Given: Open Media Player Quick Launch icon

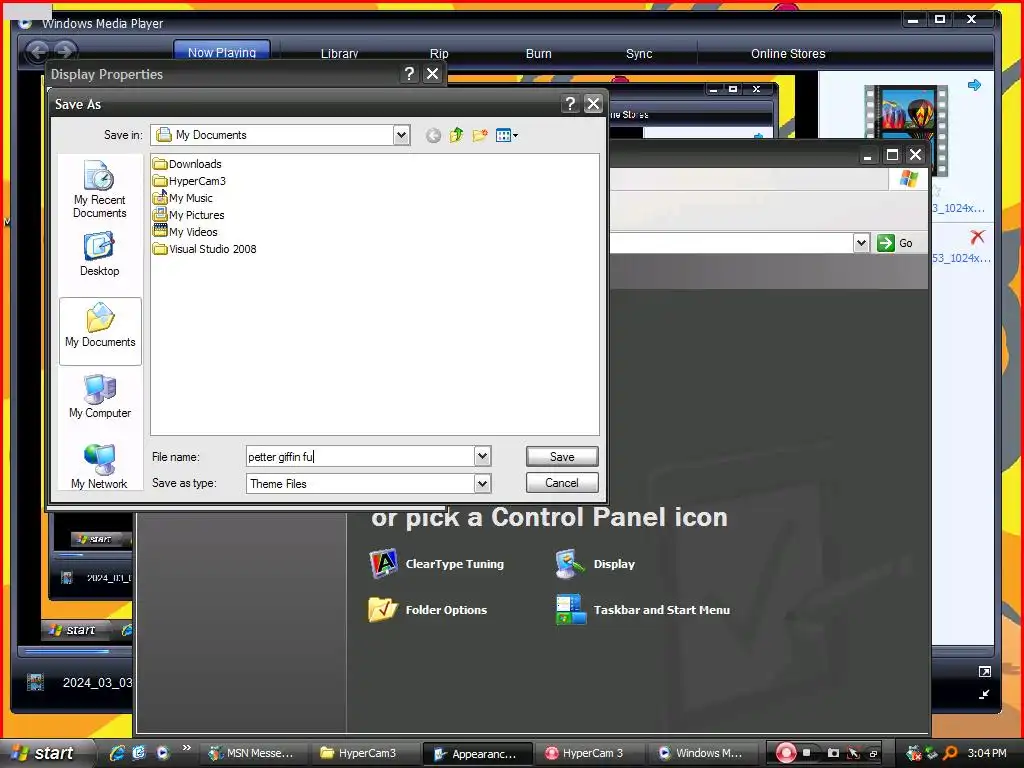Looking at the screenshot, I should click(x=163, y=753).
